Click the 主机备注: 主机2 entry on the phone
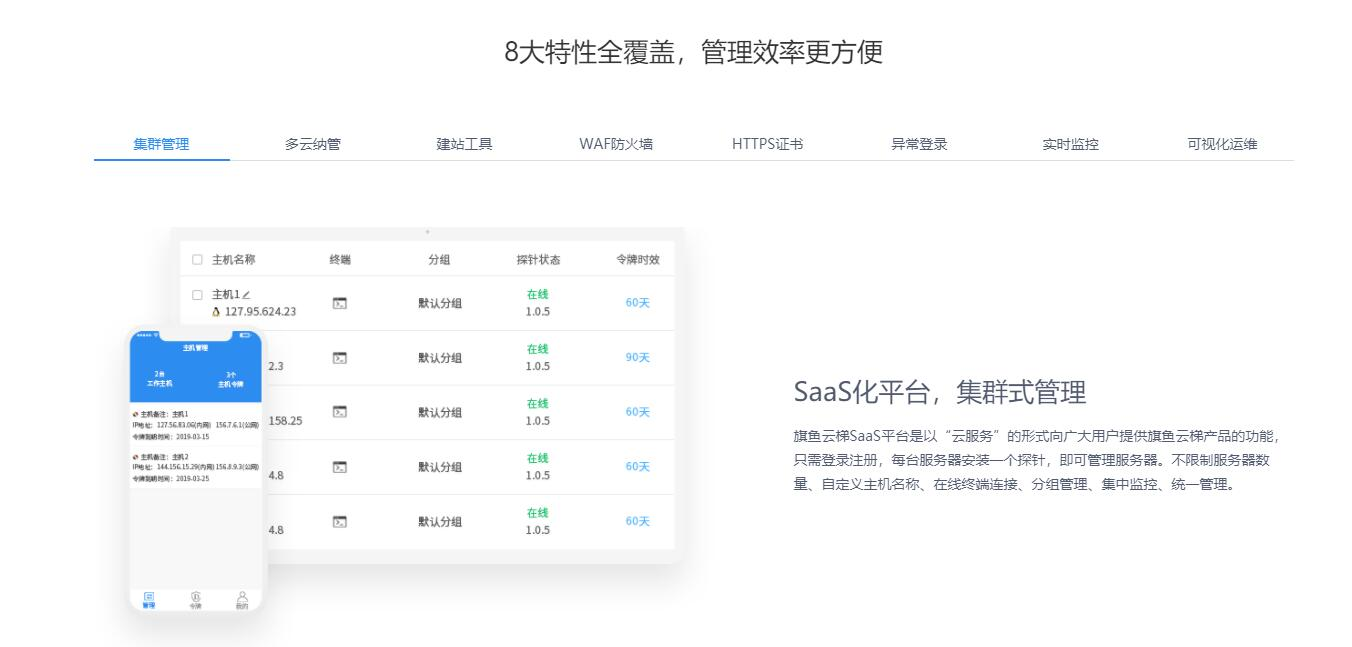The height and width of the screenshot is (647, 1352). [196, 467]
